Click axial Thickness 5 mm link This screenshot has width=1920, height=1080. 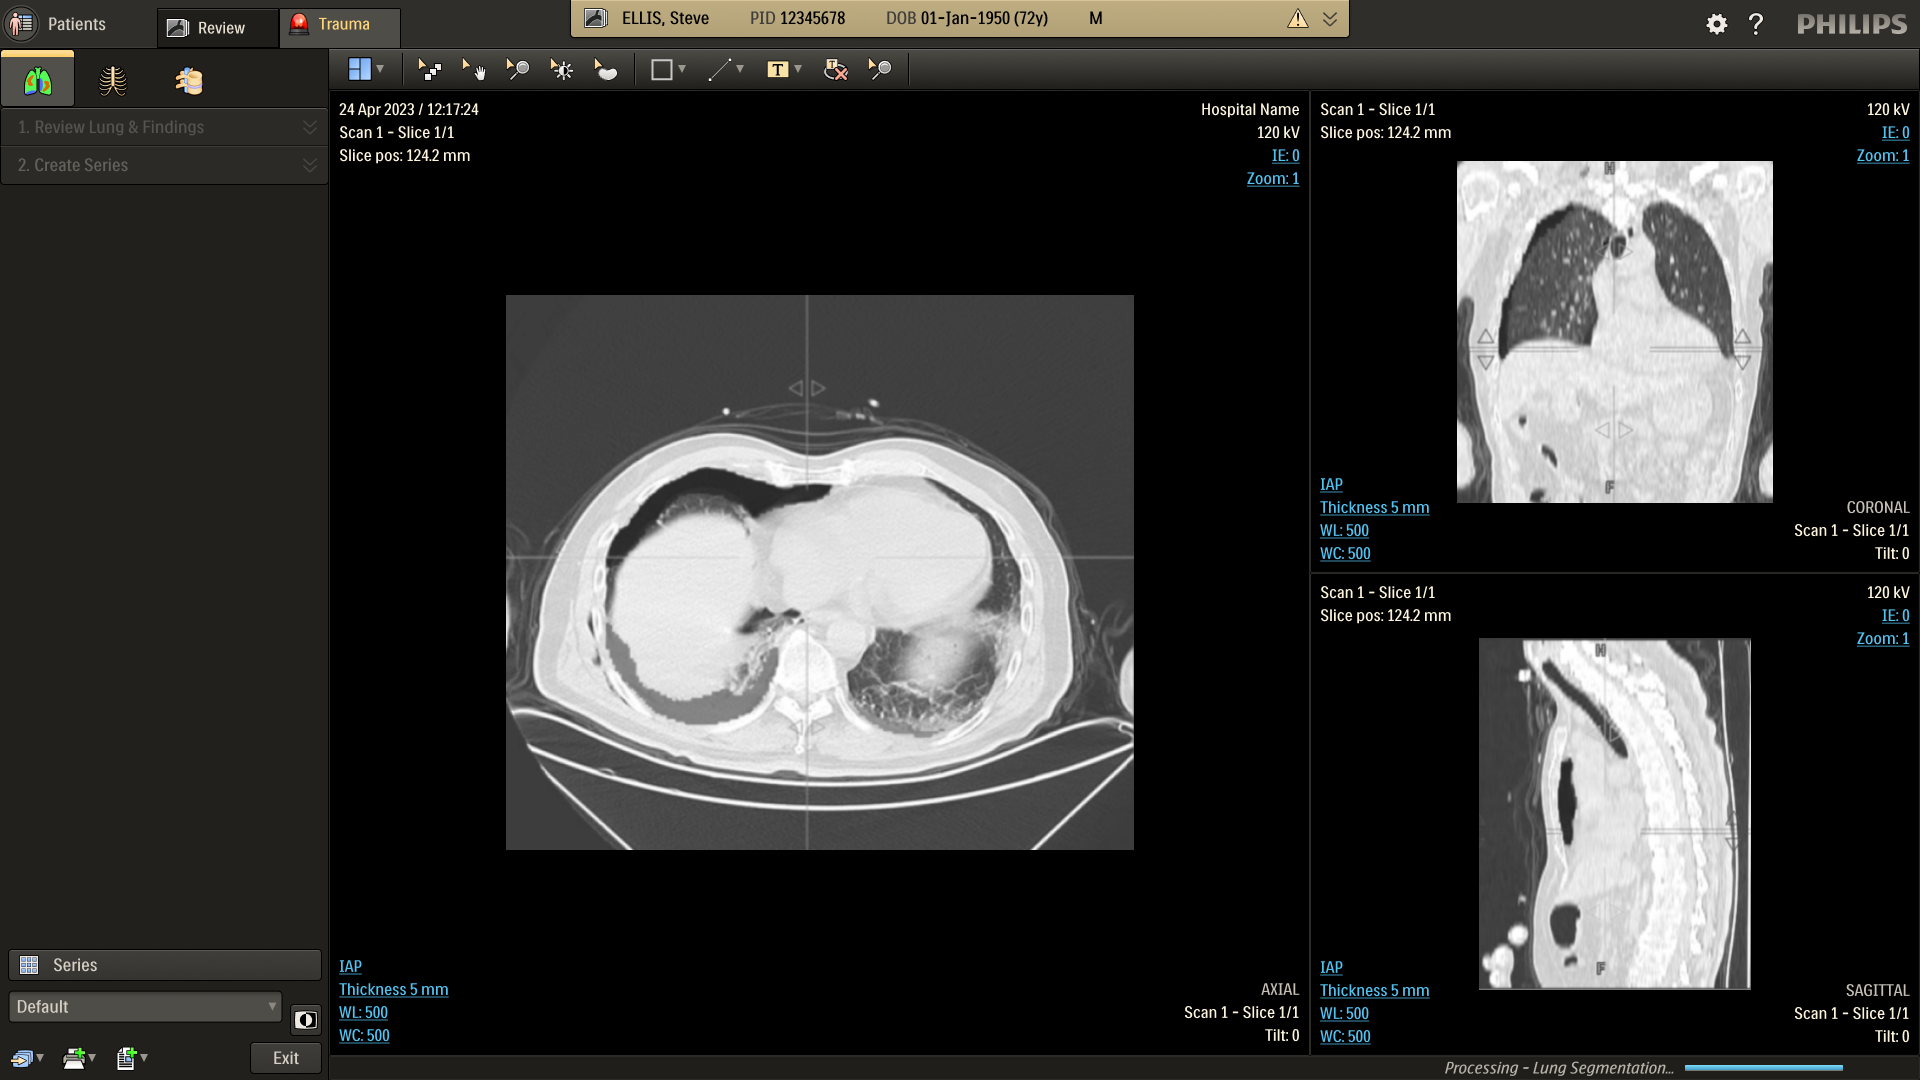tap(393, 989)
